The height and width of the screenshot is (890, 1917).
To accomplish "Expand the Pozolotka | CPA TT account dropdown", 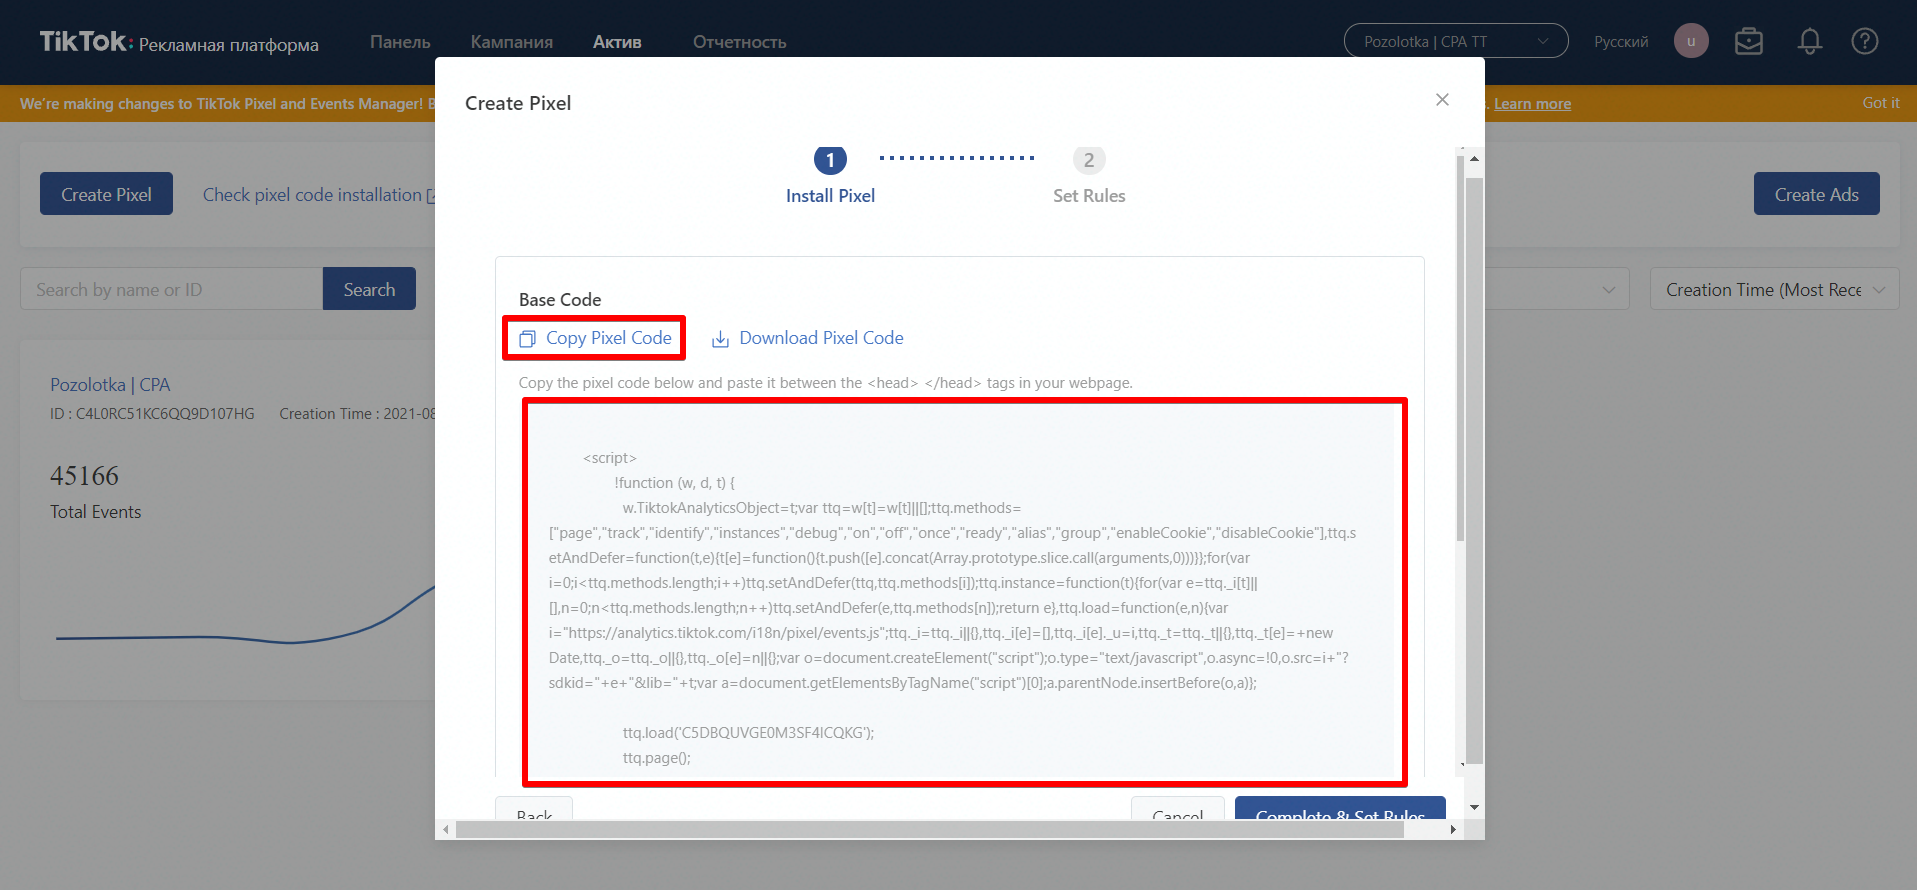I will coord(1455,41).
